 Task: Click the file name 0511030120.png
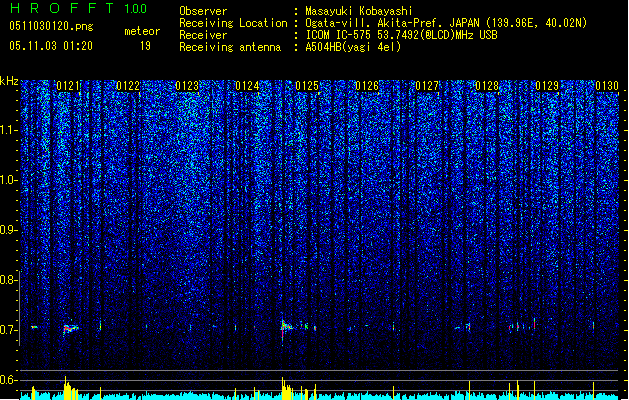(51, 26)
